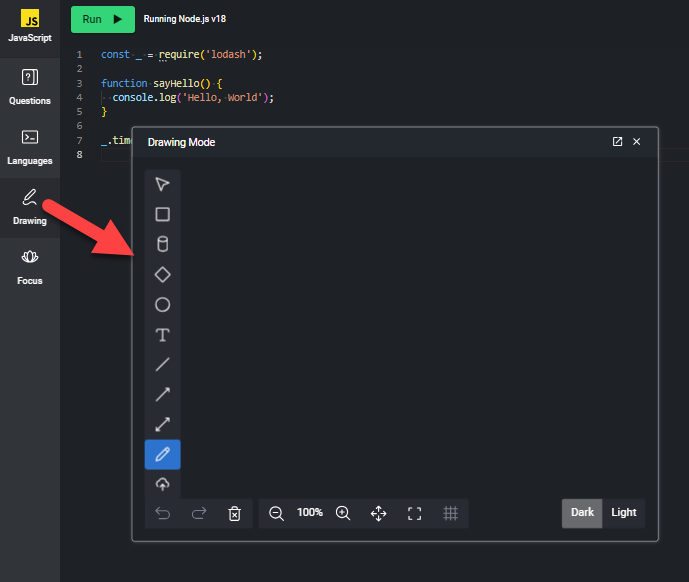The width and height of the screenshot is (689, 582).
Task: Switch drawing theme to Dark
Action: tap(582, 513)
